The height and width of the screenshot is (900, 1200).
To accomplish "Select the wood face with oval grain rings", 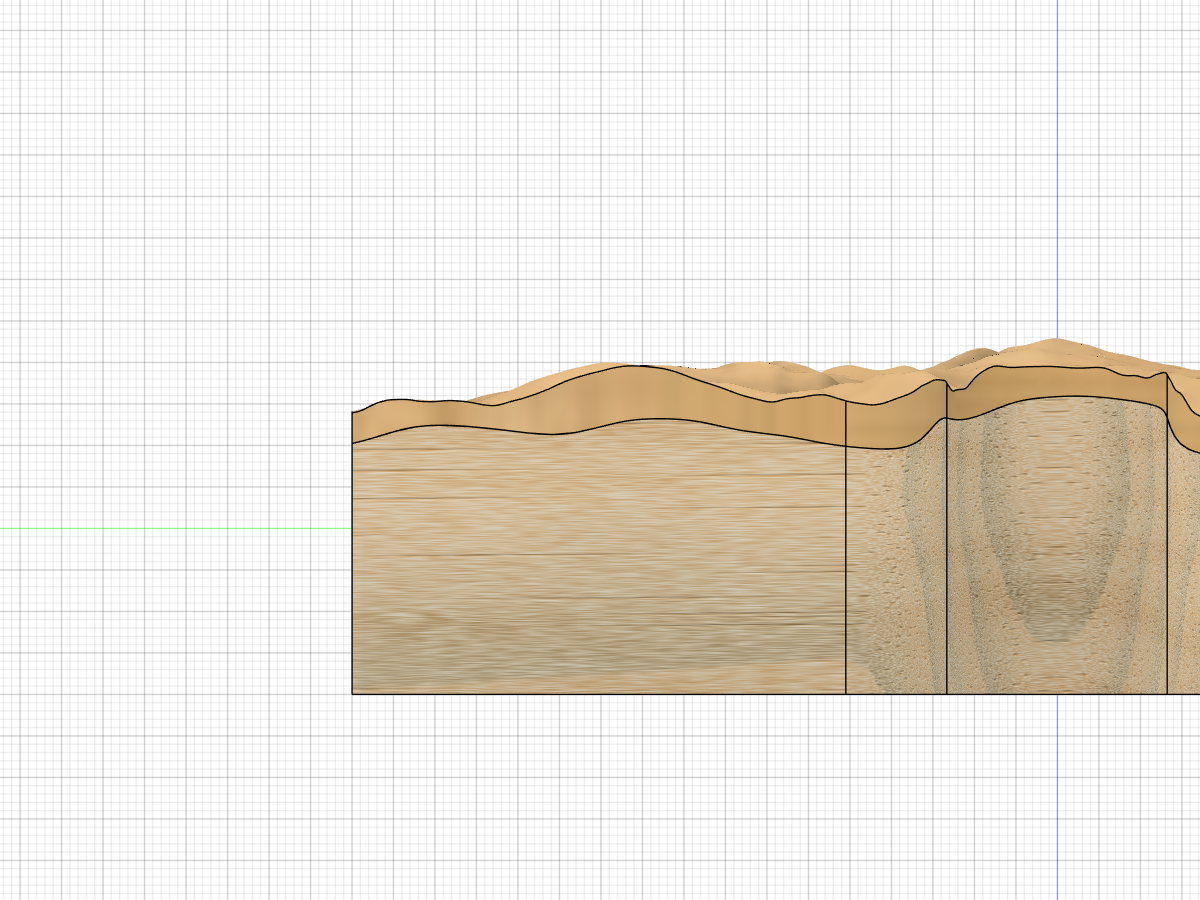I will (x=1057, y=545).
